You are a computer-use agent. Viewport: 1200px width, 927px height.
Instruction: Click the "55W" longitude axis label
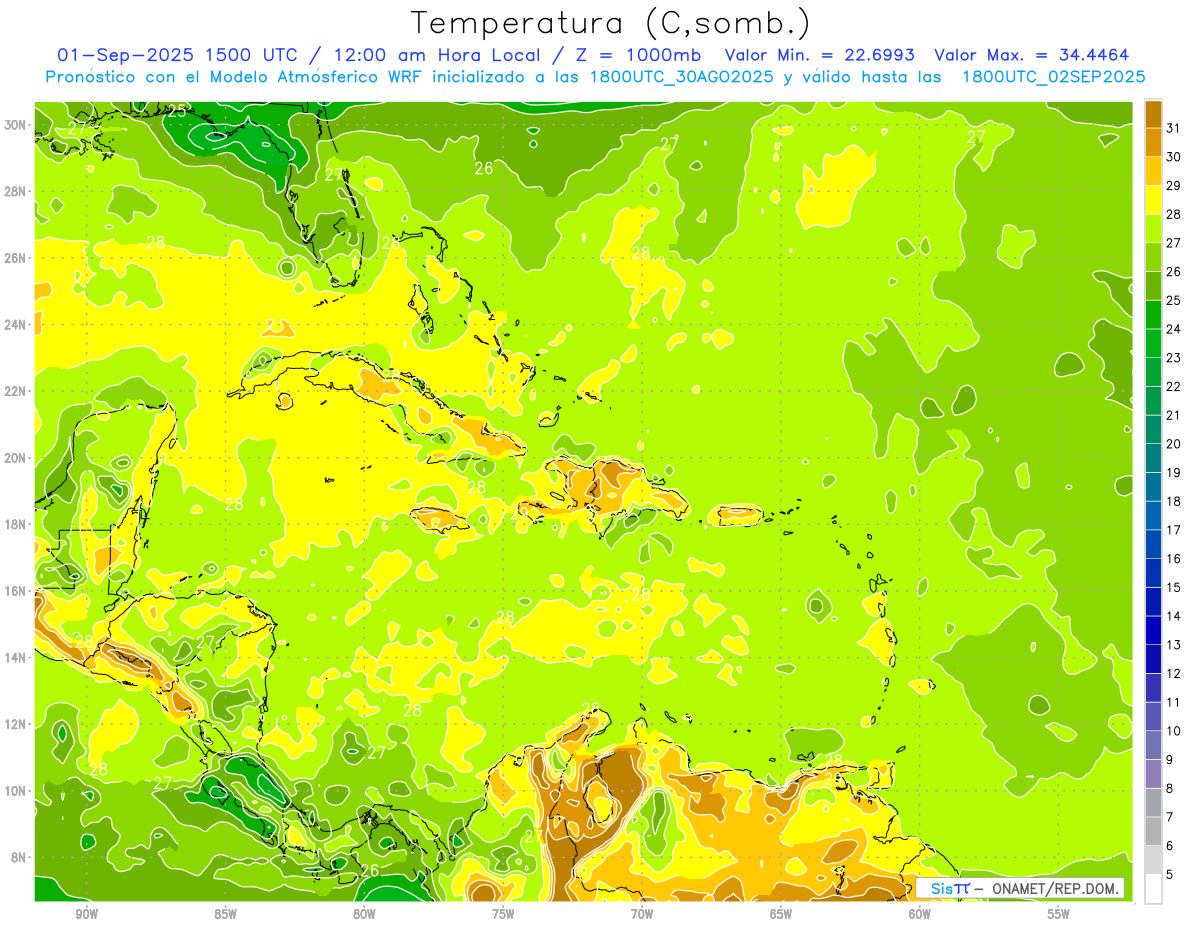click(x=1059, y=914)
